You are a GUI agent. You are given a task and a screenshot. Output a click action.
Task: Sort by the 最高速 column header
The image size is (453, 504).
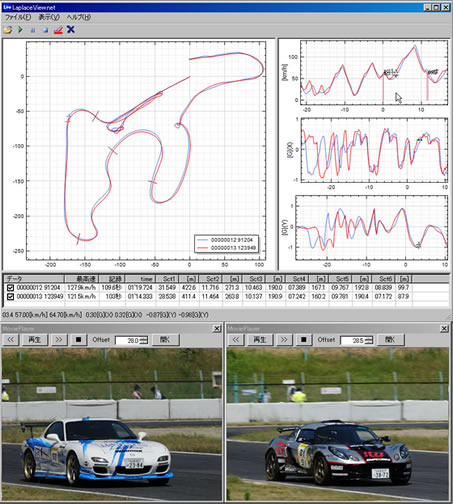[82, 279]
